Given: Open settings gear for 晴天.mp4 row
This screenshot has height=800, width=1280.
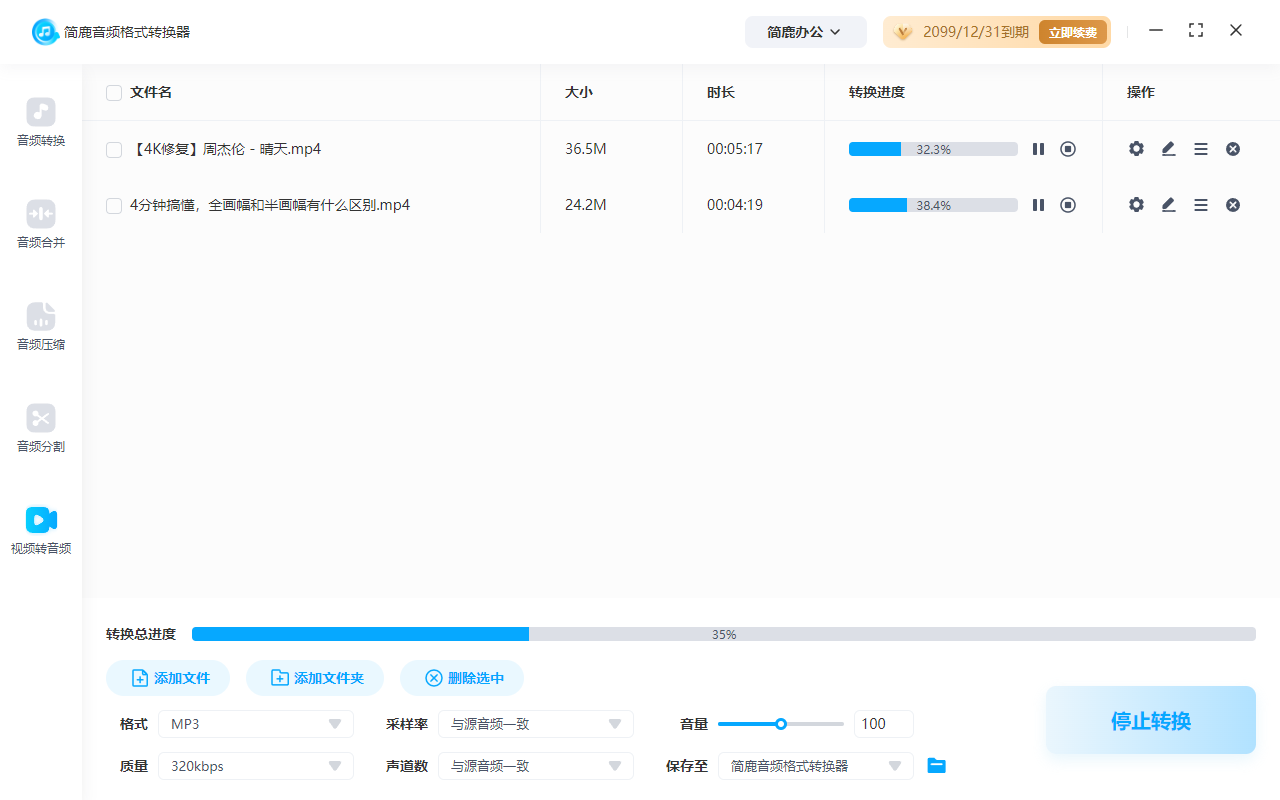Looking at the screenshot, I should tap(1136, 148).
